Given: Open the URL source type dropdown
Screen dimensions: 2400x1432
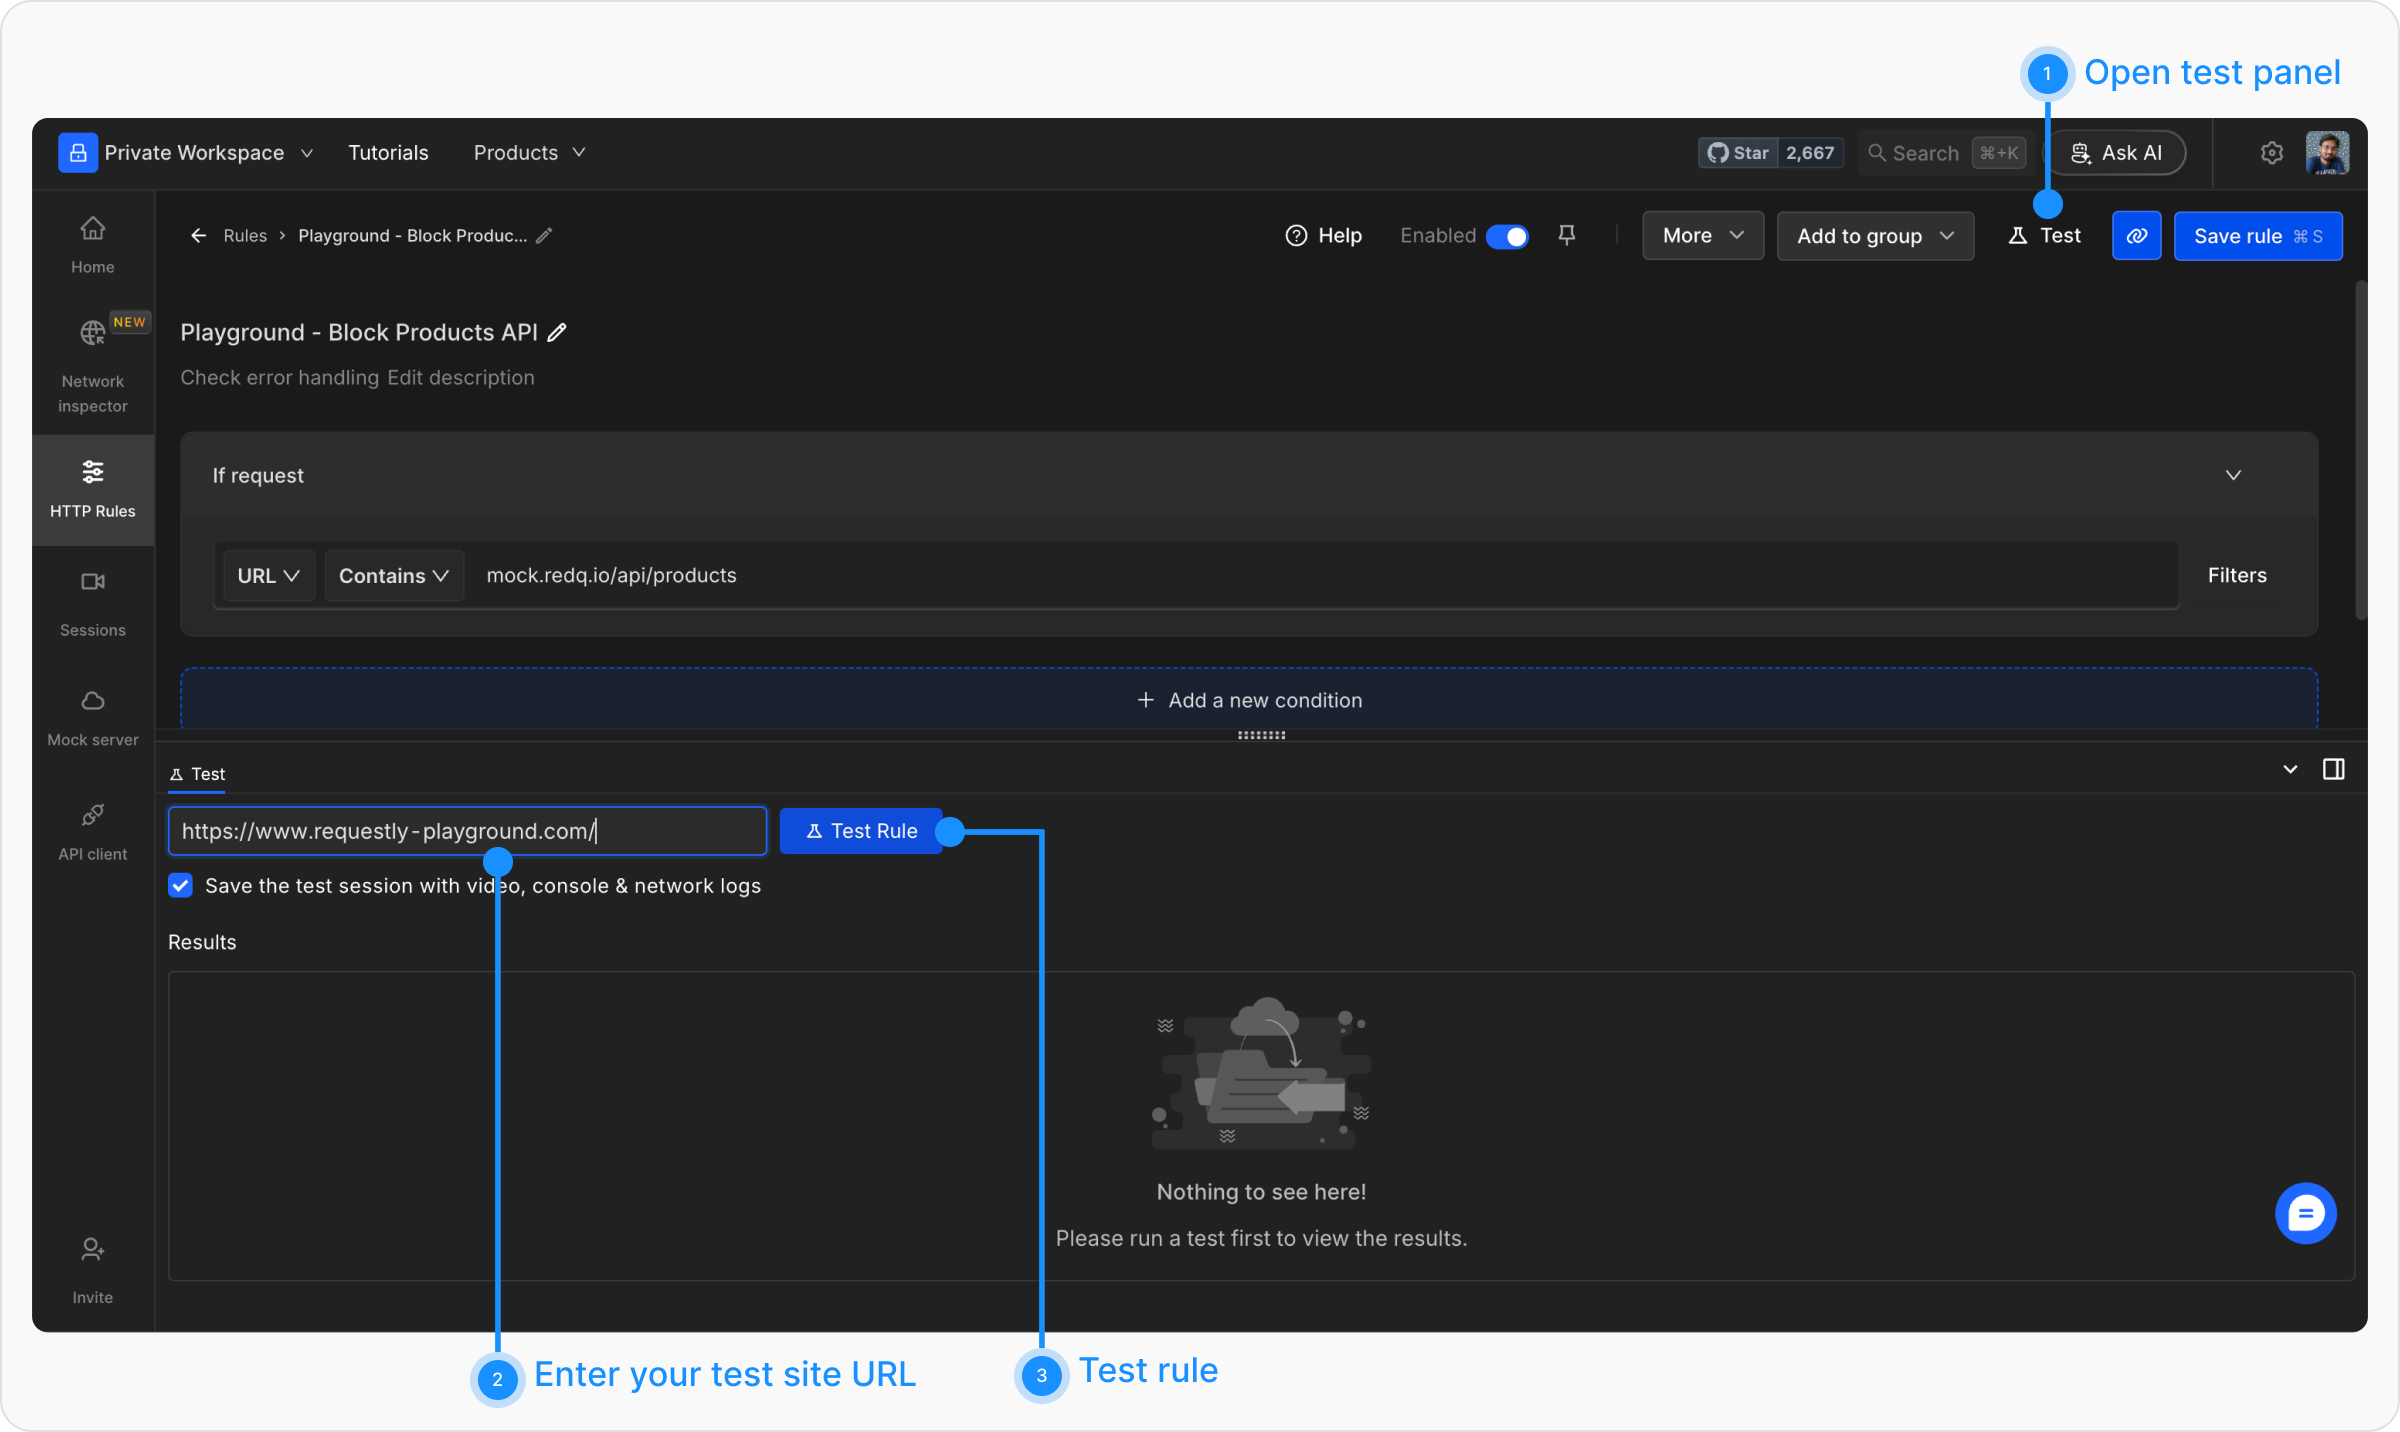Looking at the screenshot, I should 268,576.
